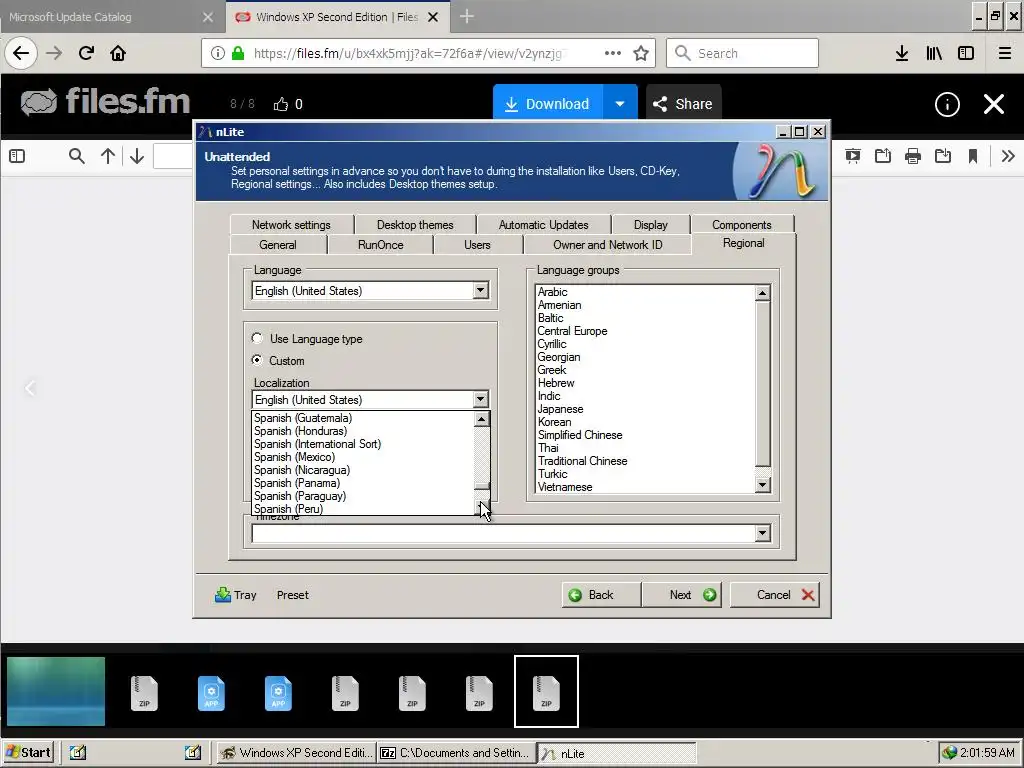Image resolution: width=1024 pixels, height=768 pixels.
Task: Select the Use Language type radio button
Action: [257, 338]
